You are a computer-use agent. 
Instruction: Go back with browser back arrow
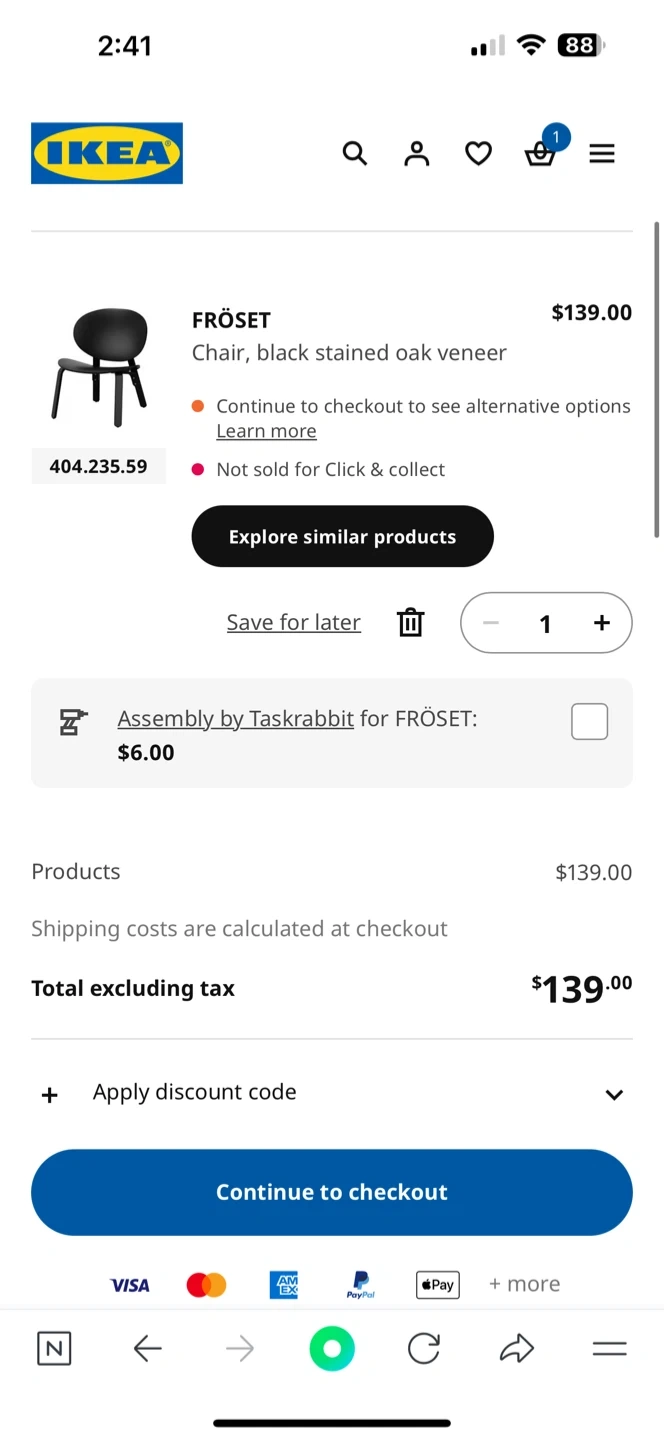point(147,1349)
